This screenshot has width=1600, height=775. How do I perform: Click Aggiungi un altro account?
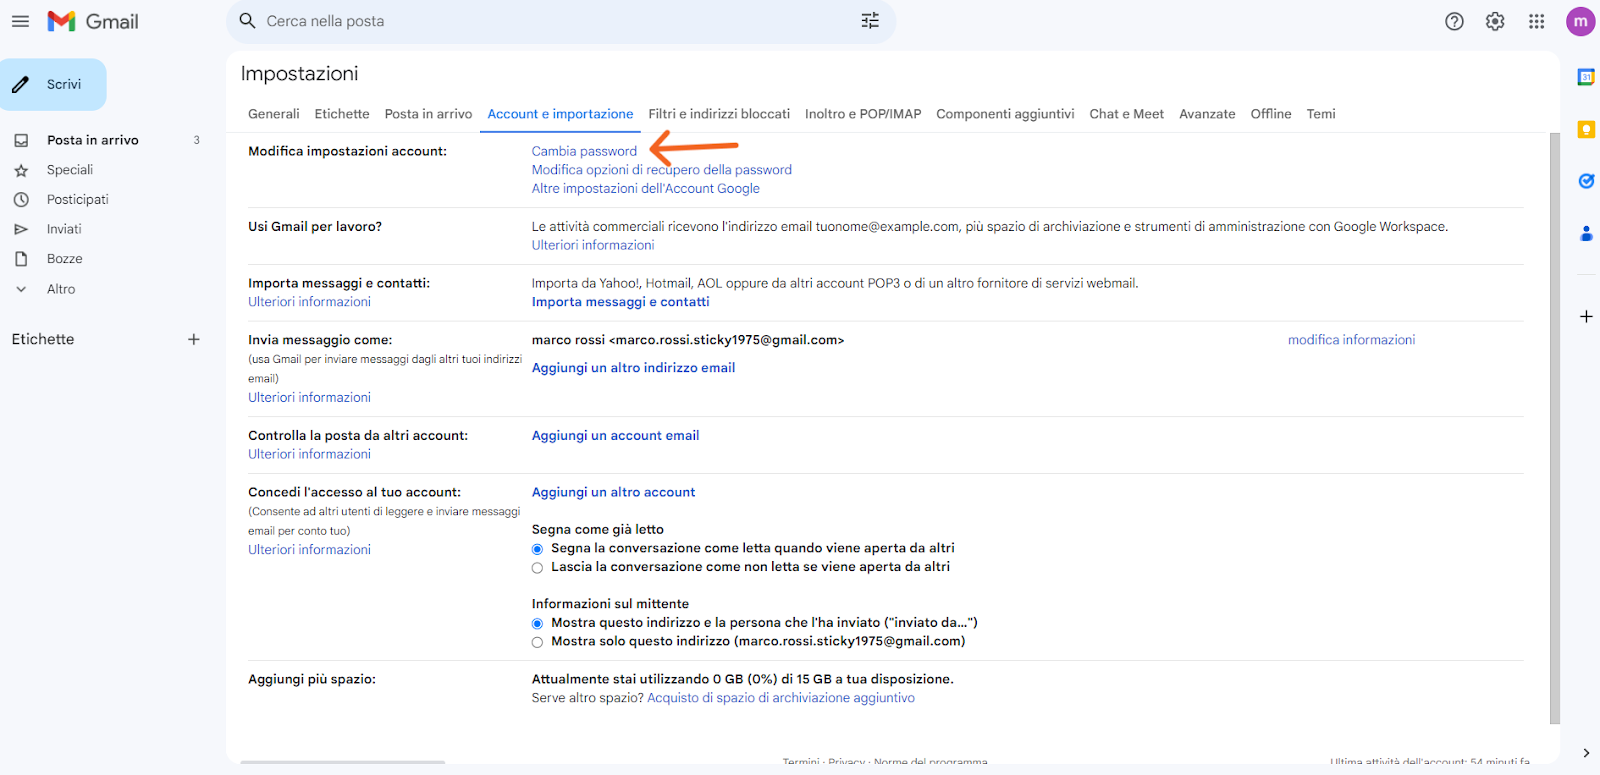[x=613, y=492]
